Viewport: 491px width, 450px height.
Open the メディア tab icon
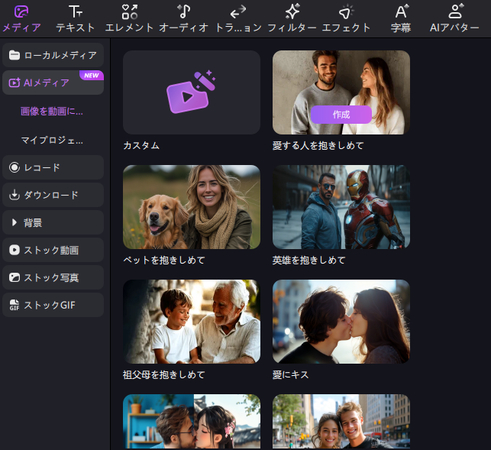21,11
